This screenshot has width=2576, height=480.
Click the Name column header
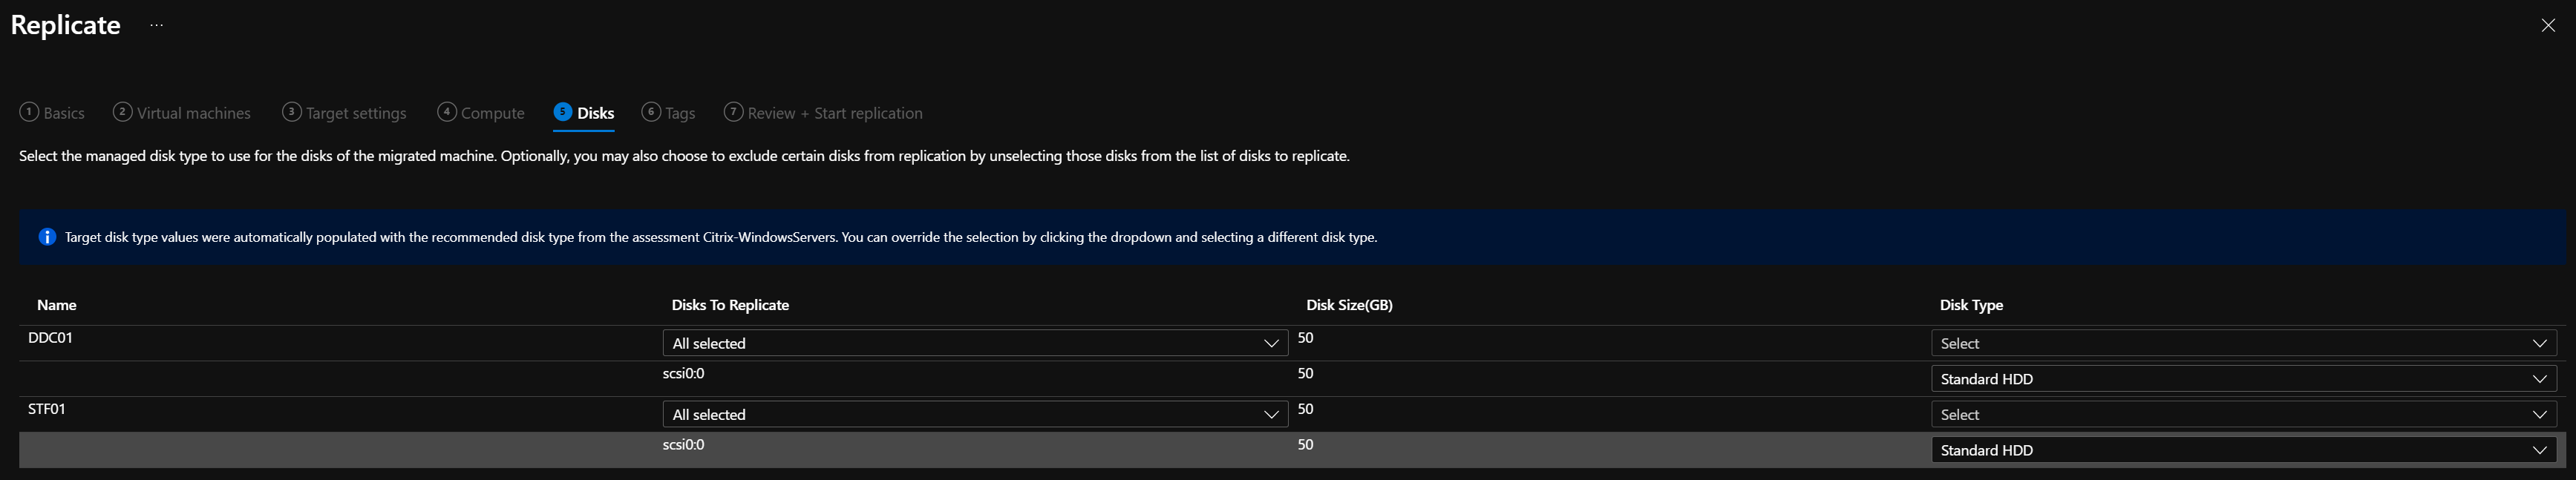[x=57, y=305]
